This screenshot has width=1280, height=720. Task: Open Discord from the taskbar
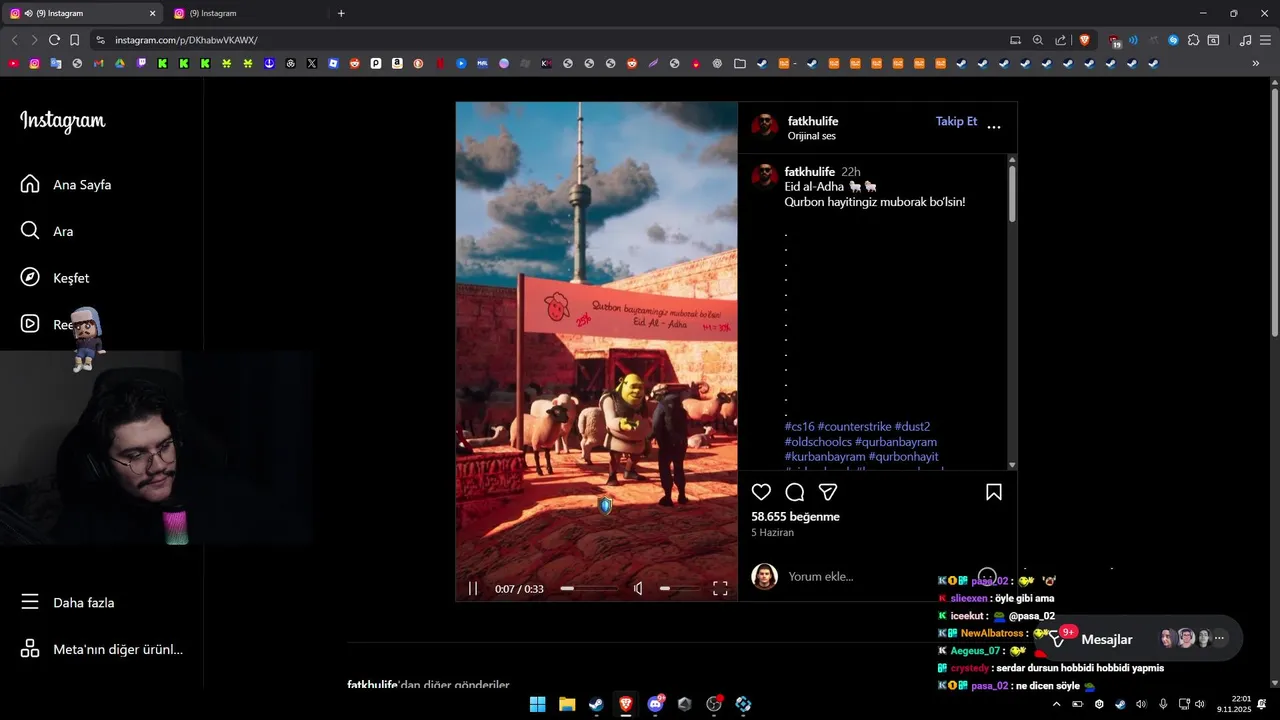(655, 704)
